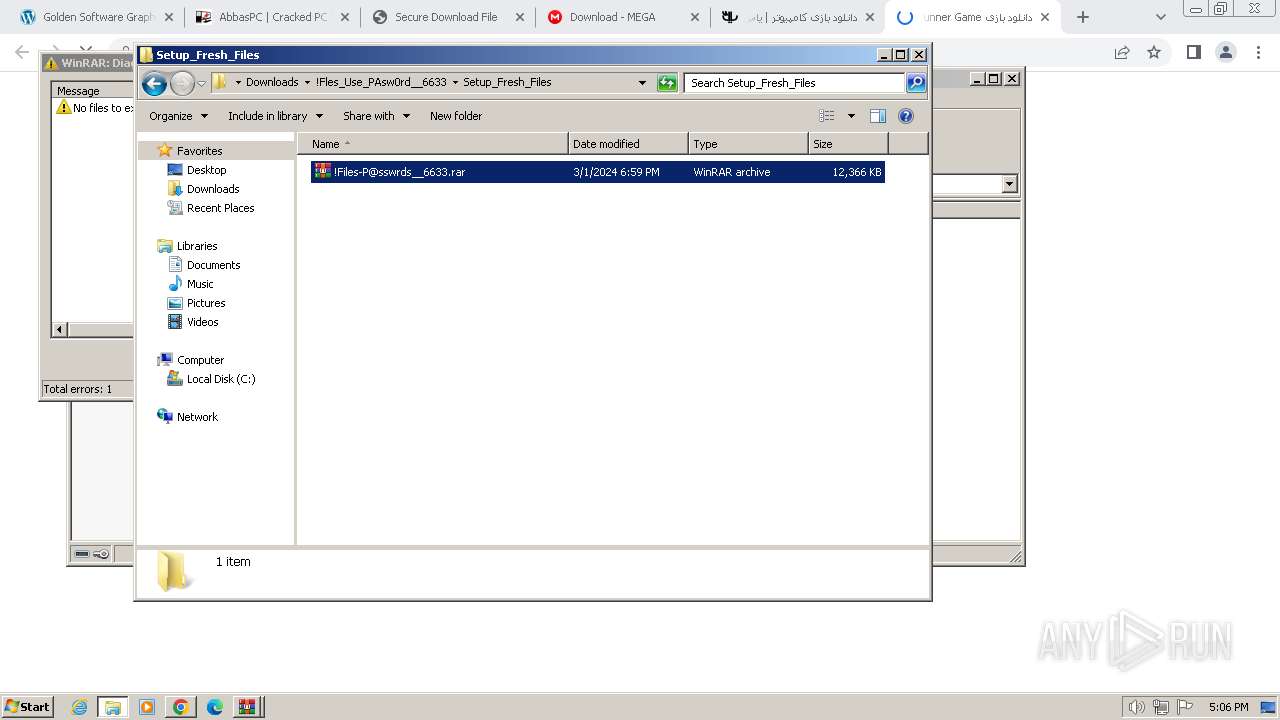Click network icon in system tray

pyautogui.click(x=1161, y=707)
